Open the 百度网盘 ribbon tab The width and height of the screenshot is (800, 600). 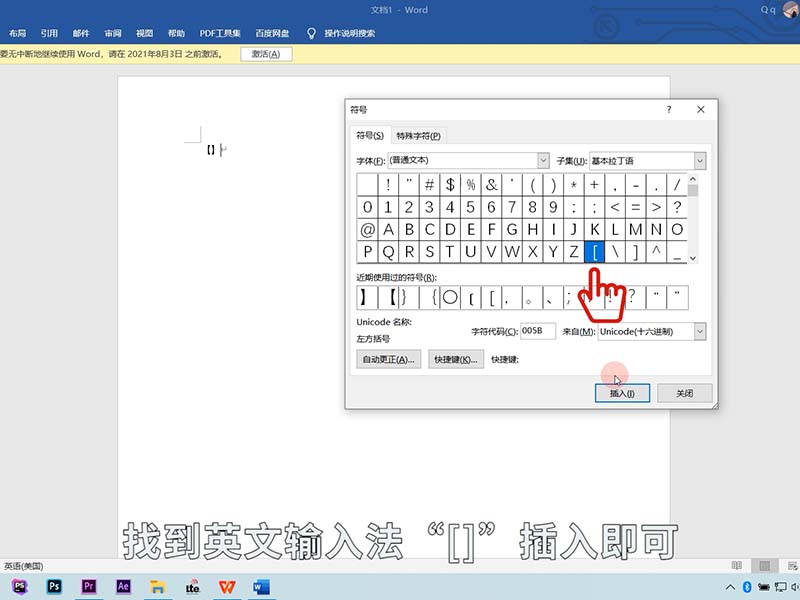[x=272, y=34]
